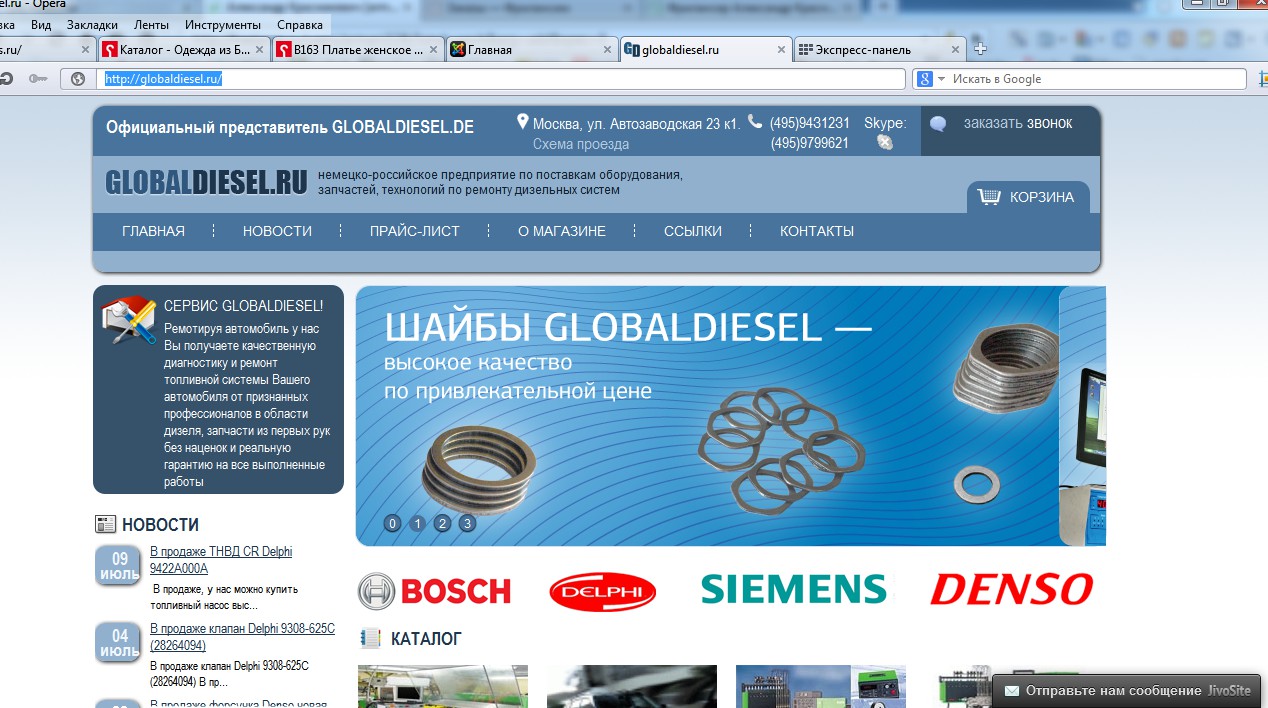The height and width of the screenshot is (708, 1268).
Task: Click the Искать в Google search field
Action: pos(1097,79)
